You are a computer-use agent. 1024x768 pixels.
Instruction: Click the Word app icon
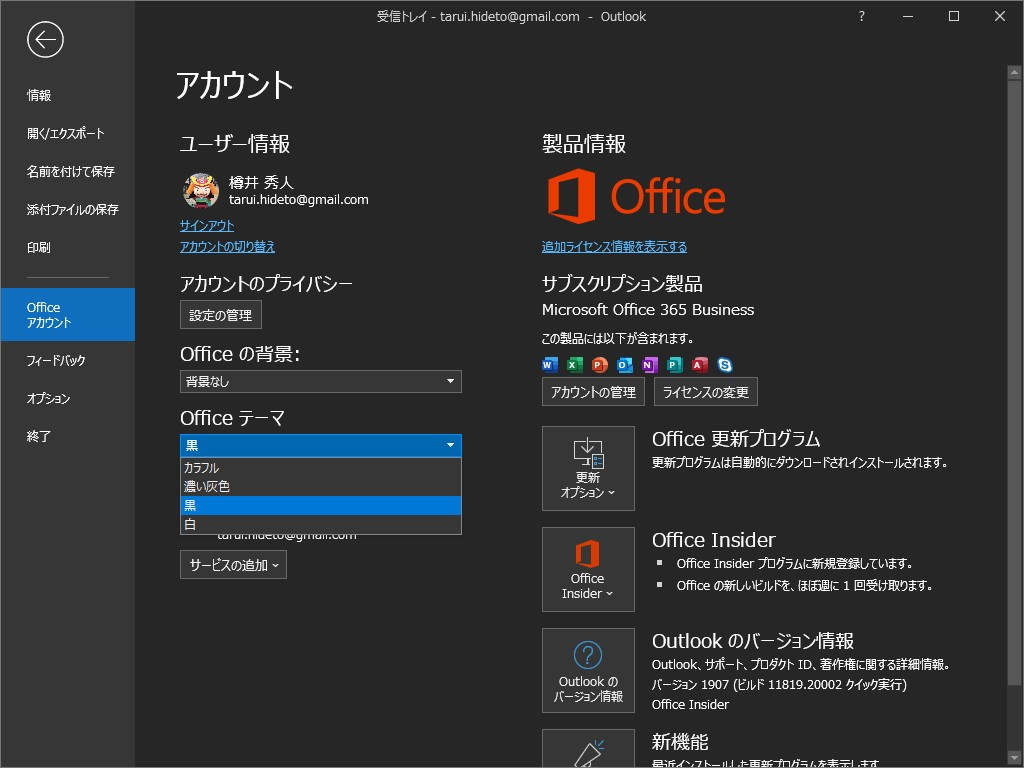point(549,365)
